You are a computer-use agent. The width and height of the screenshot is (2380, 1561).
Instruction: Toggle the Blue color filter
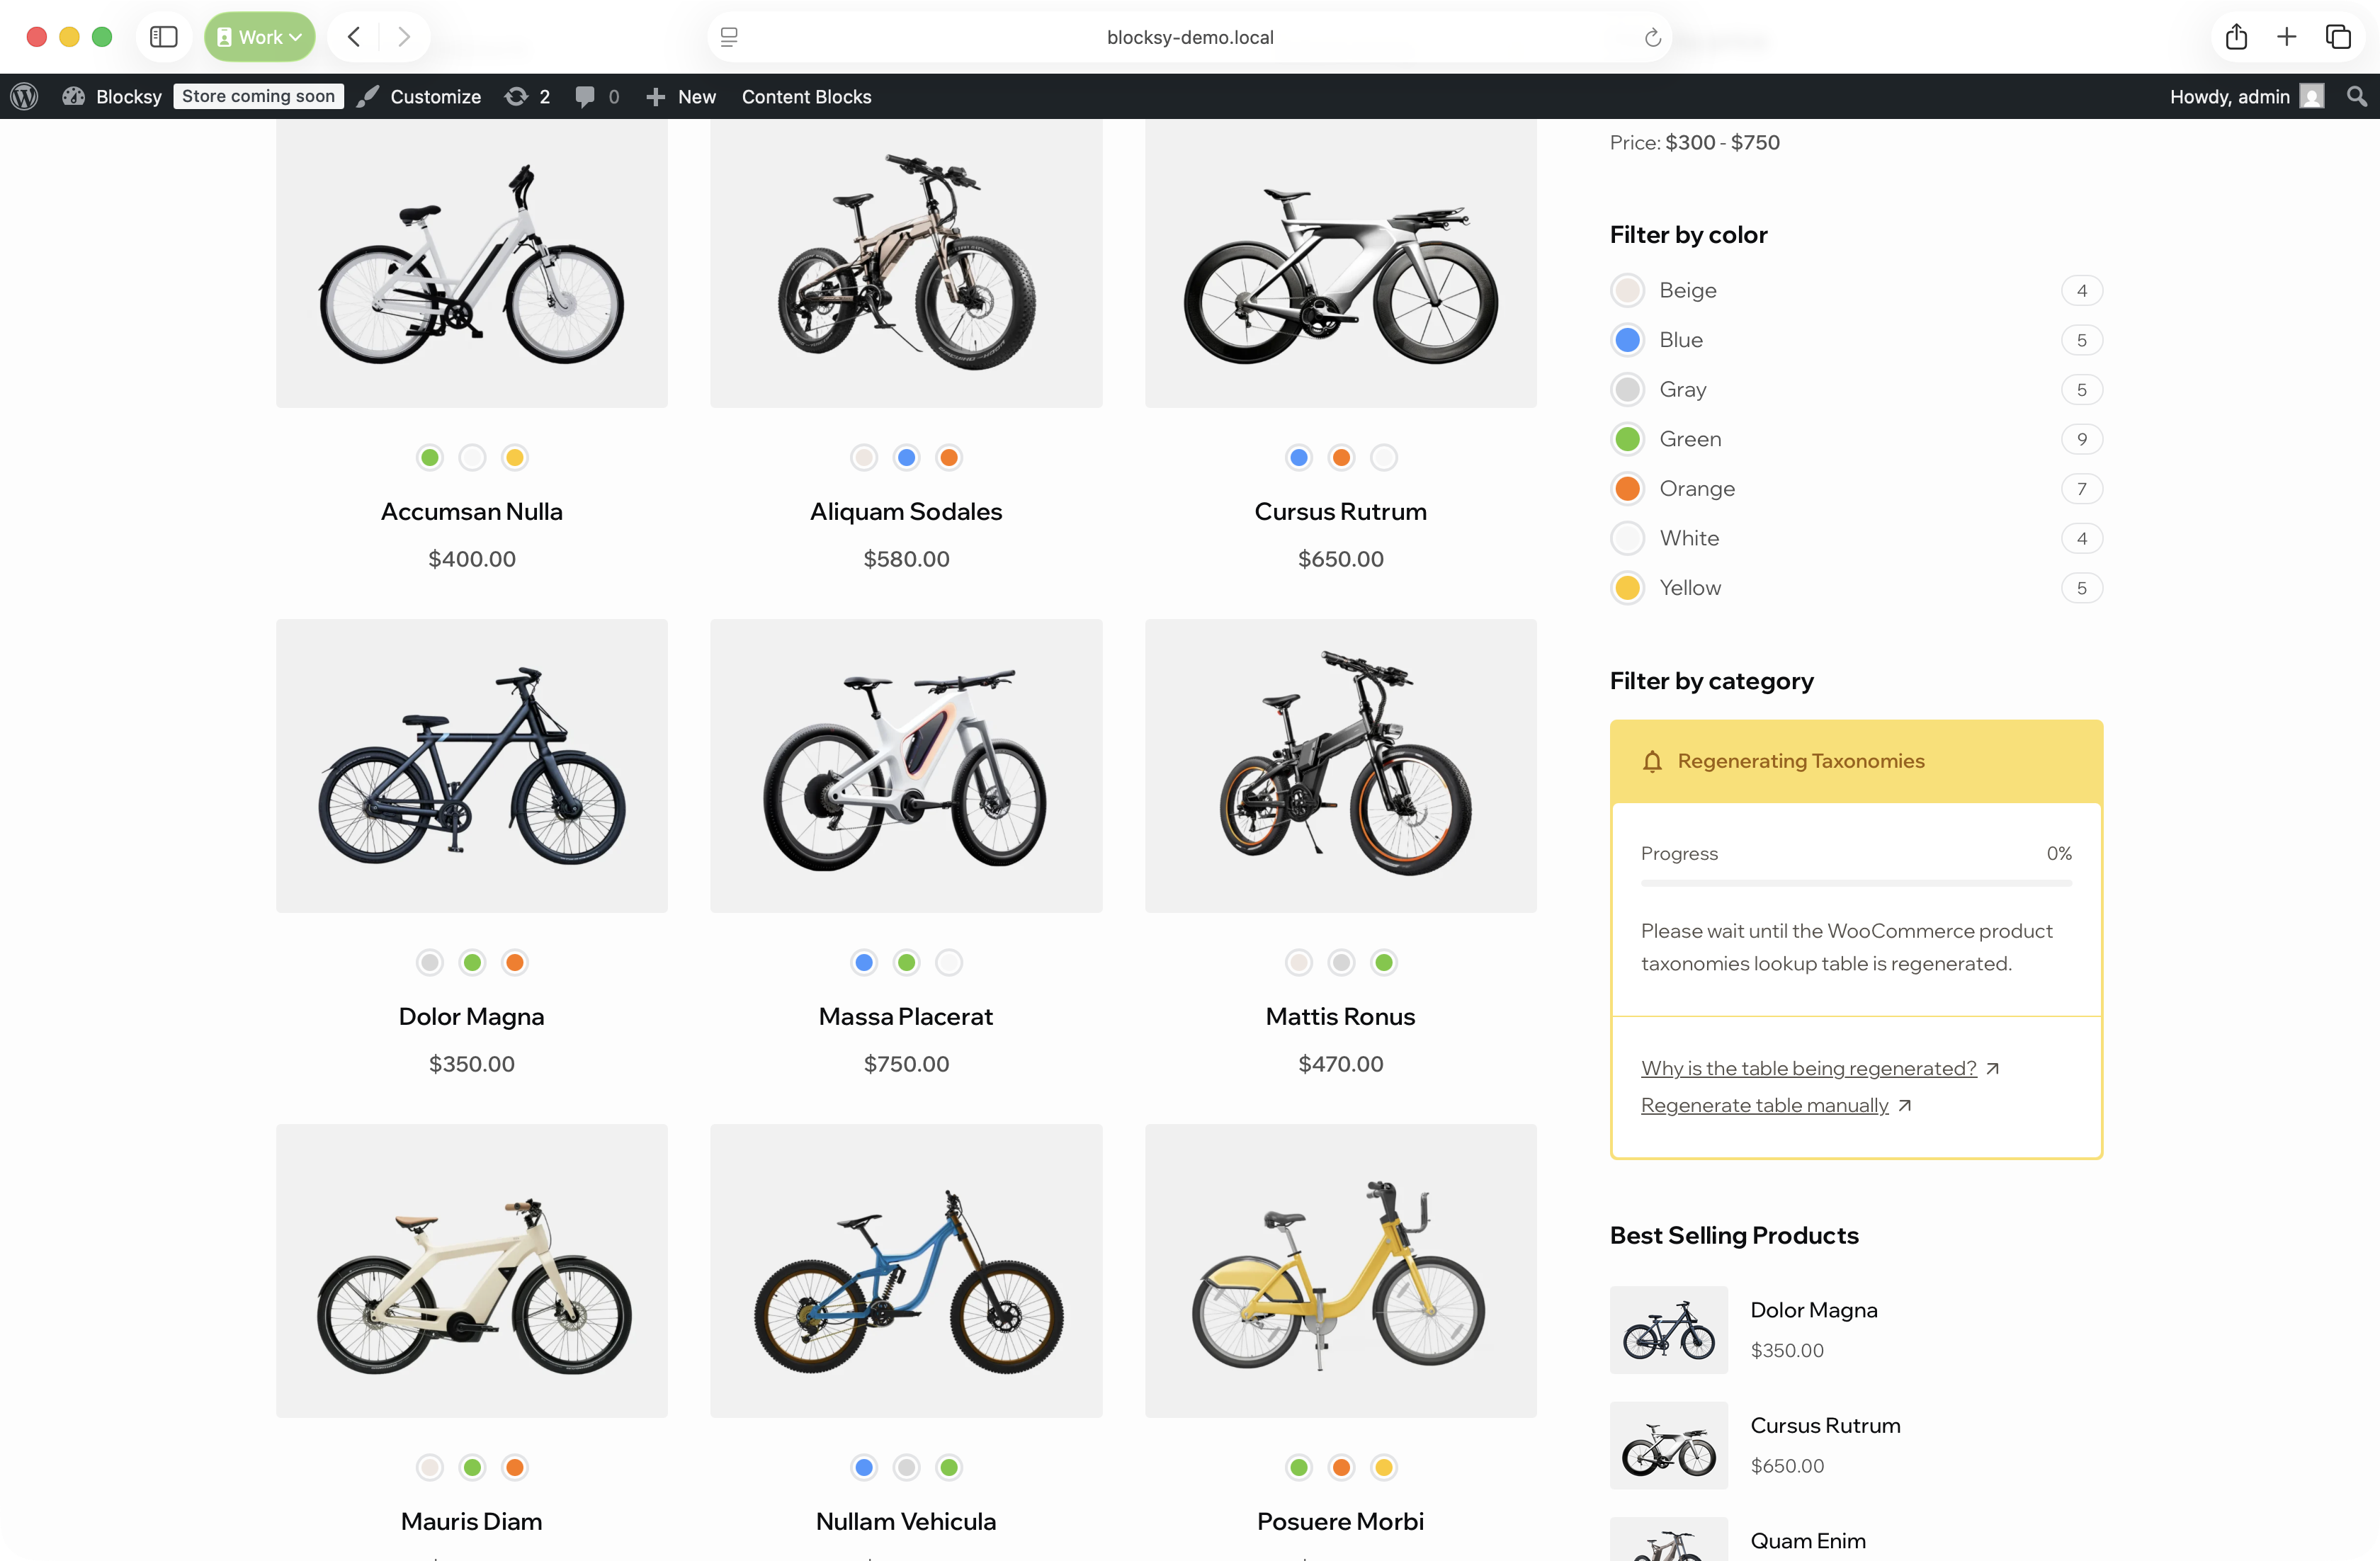tap(1627, 340)
